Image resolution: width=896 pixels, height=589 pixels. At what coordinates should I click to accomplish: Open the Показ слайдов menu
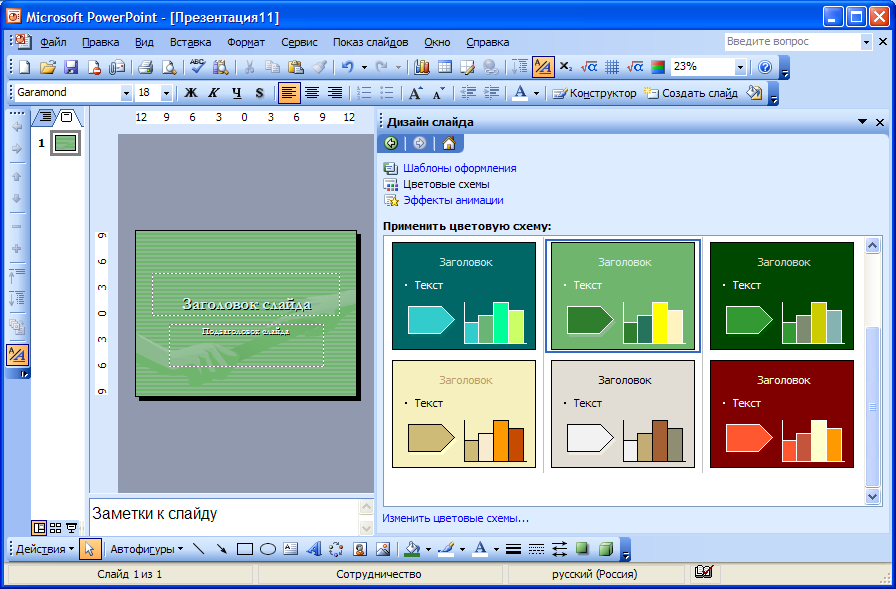(x=370, y=42)
